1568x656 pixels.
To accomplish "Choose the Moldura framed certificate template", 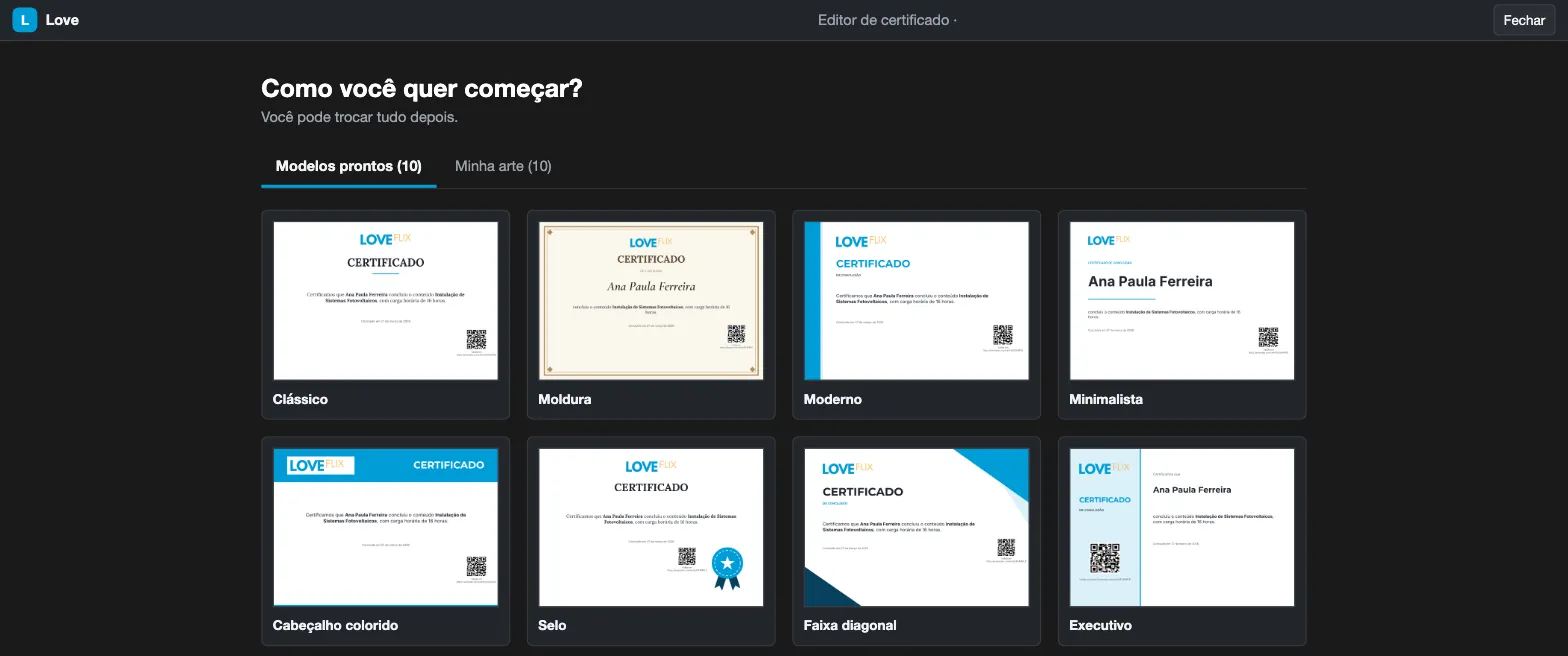I will coord(651,301).
